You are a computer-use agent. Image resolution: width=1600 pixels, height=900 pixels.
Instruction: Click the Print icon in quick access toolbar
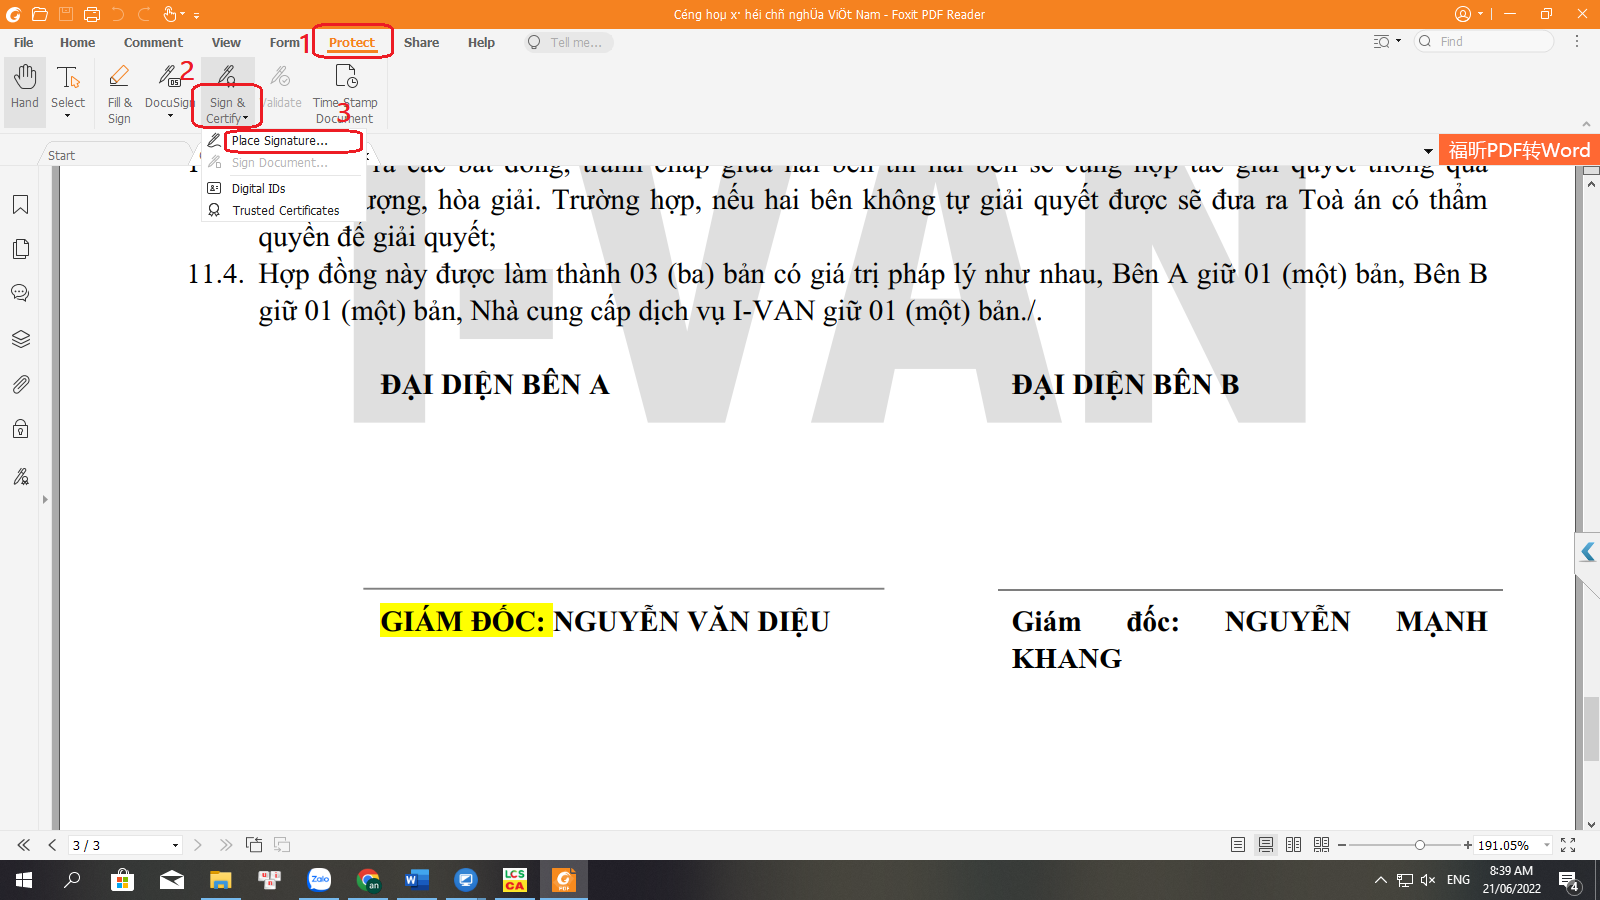tap(92, 14)
